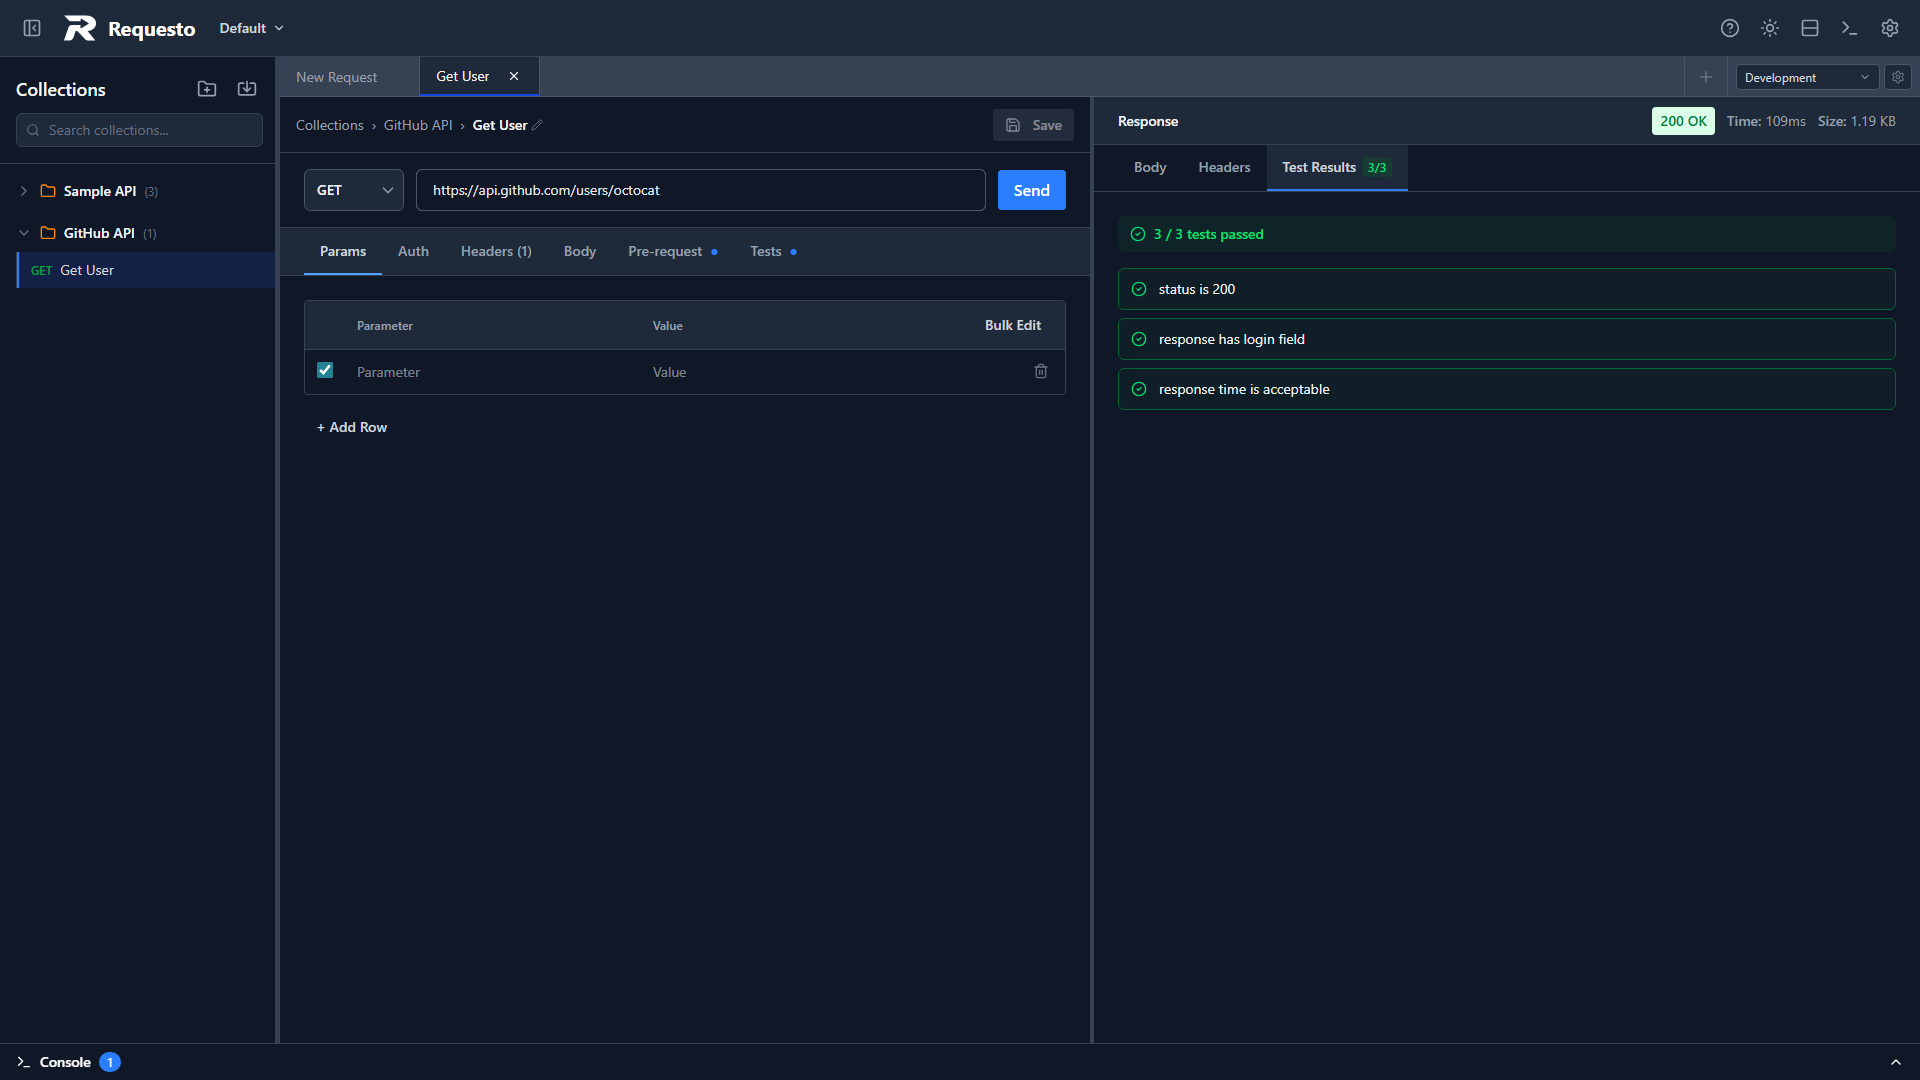Click the Console notification badge
The width and height of the screenshot is (1920, 1080).
110,1062
